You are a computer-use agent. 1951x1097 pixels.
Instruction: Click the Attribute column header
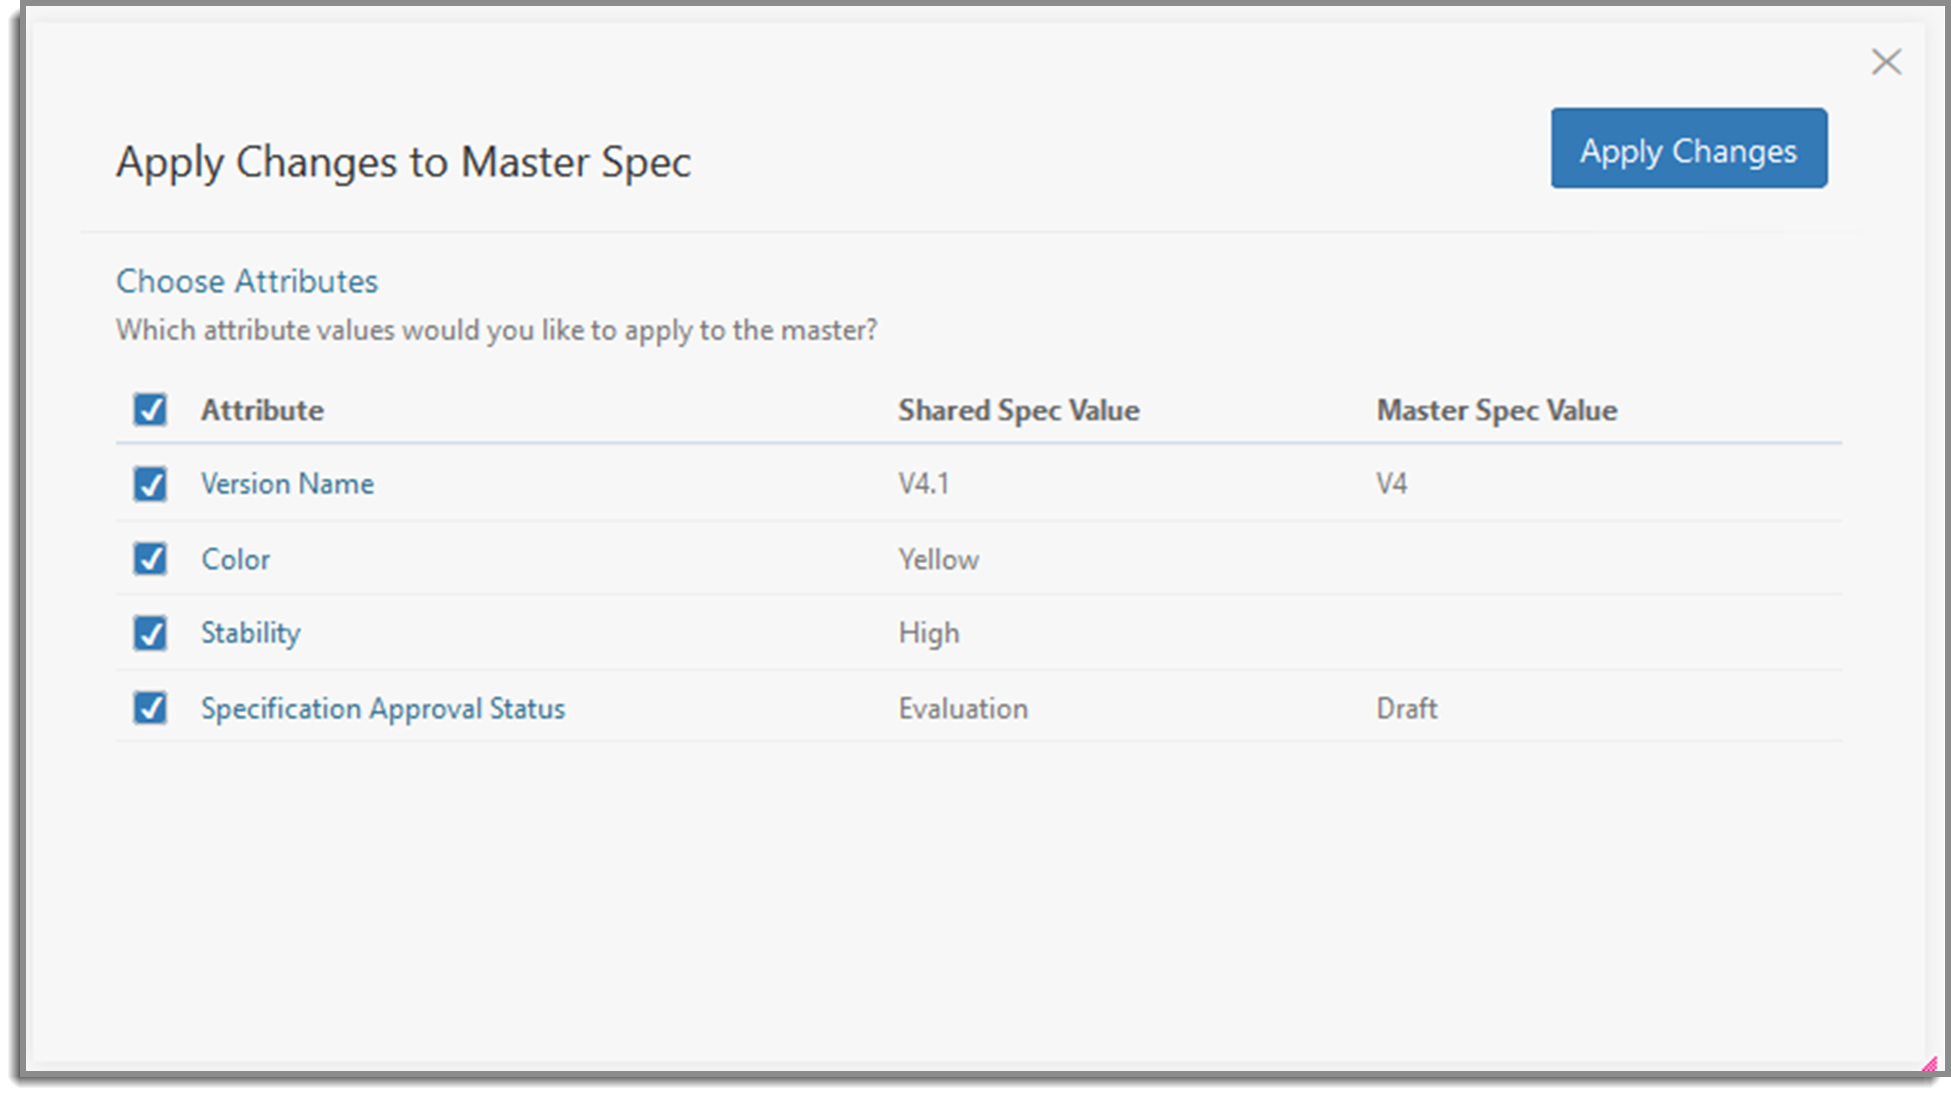pos(262,410)
